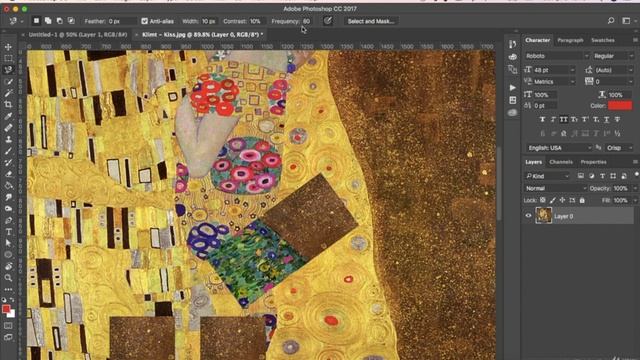Switch to the Swatches tab
This screenshot has width=640, height=360.
(603, 40)
